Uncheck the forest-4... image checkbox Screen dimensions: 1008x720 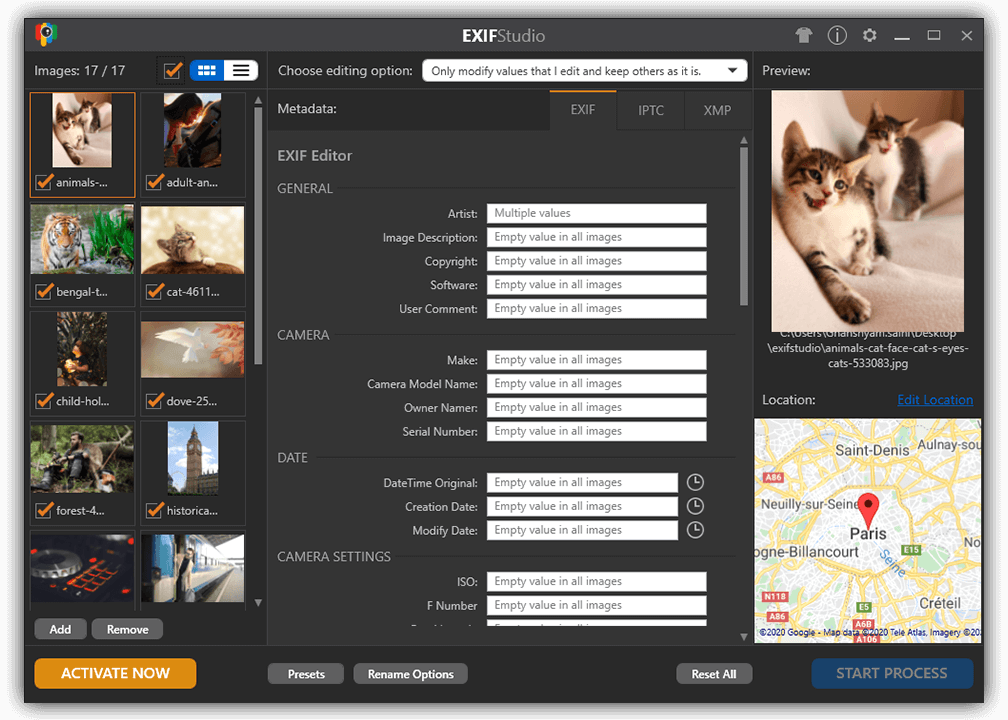tap(44, 510)
